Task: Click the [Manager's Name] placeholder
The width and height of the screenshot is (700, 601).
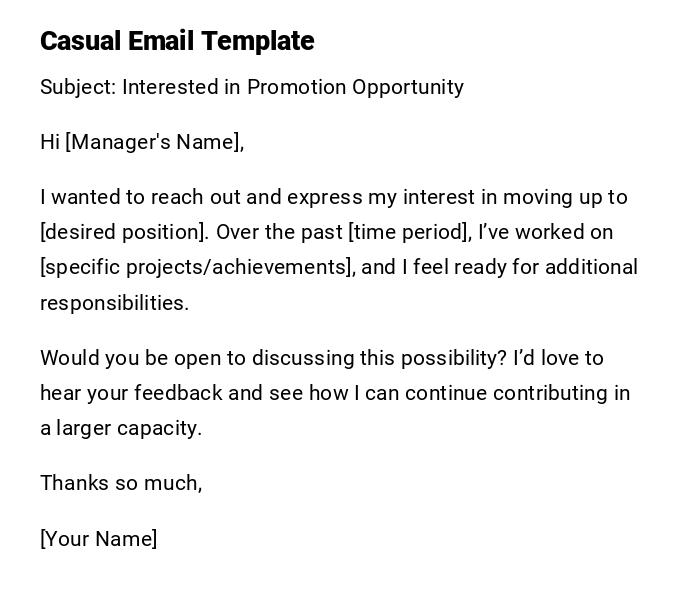Action: point(154,142)
